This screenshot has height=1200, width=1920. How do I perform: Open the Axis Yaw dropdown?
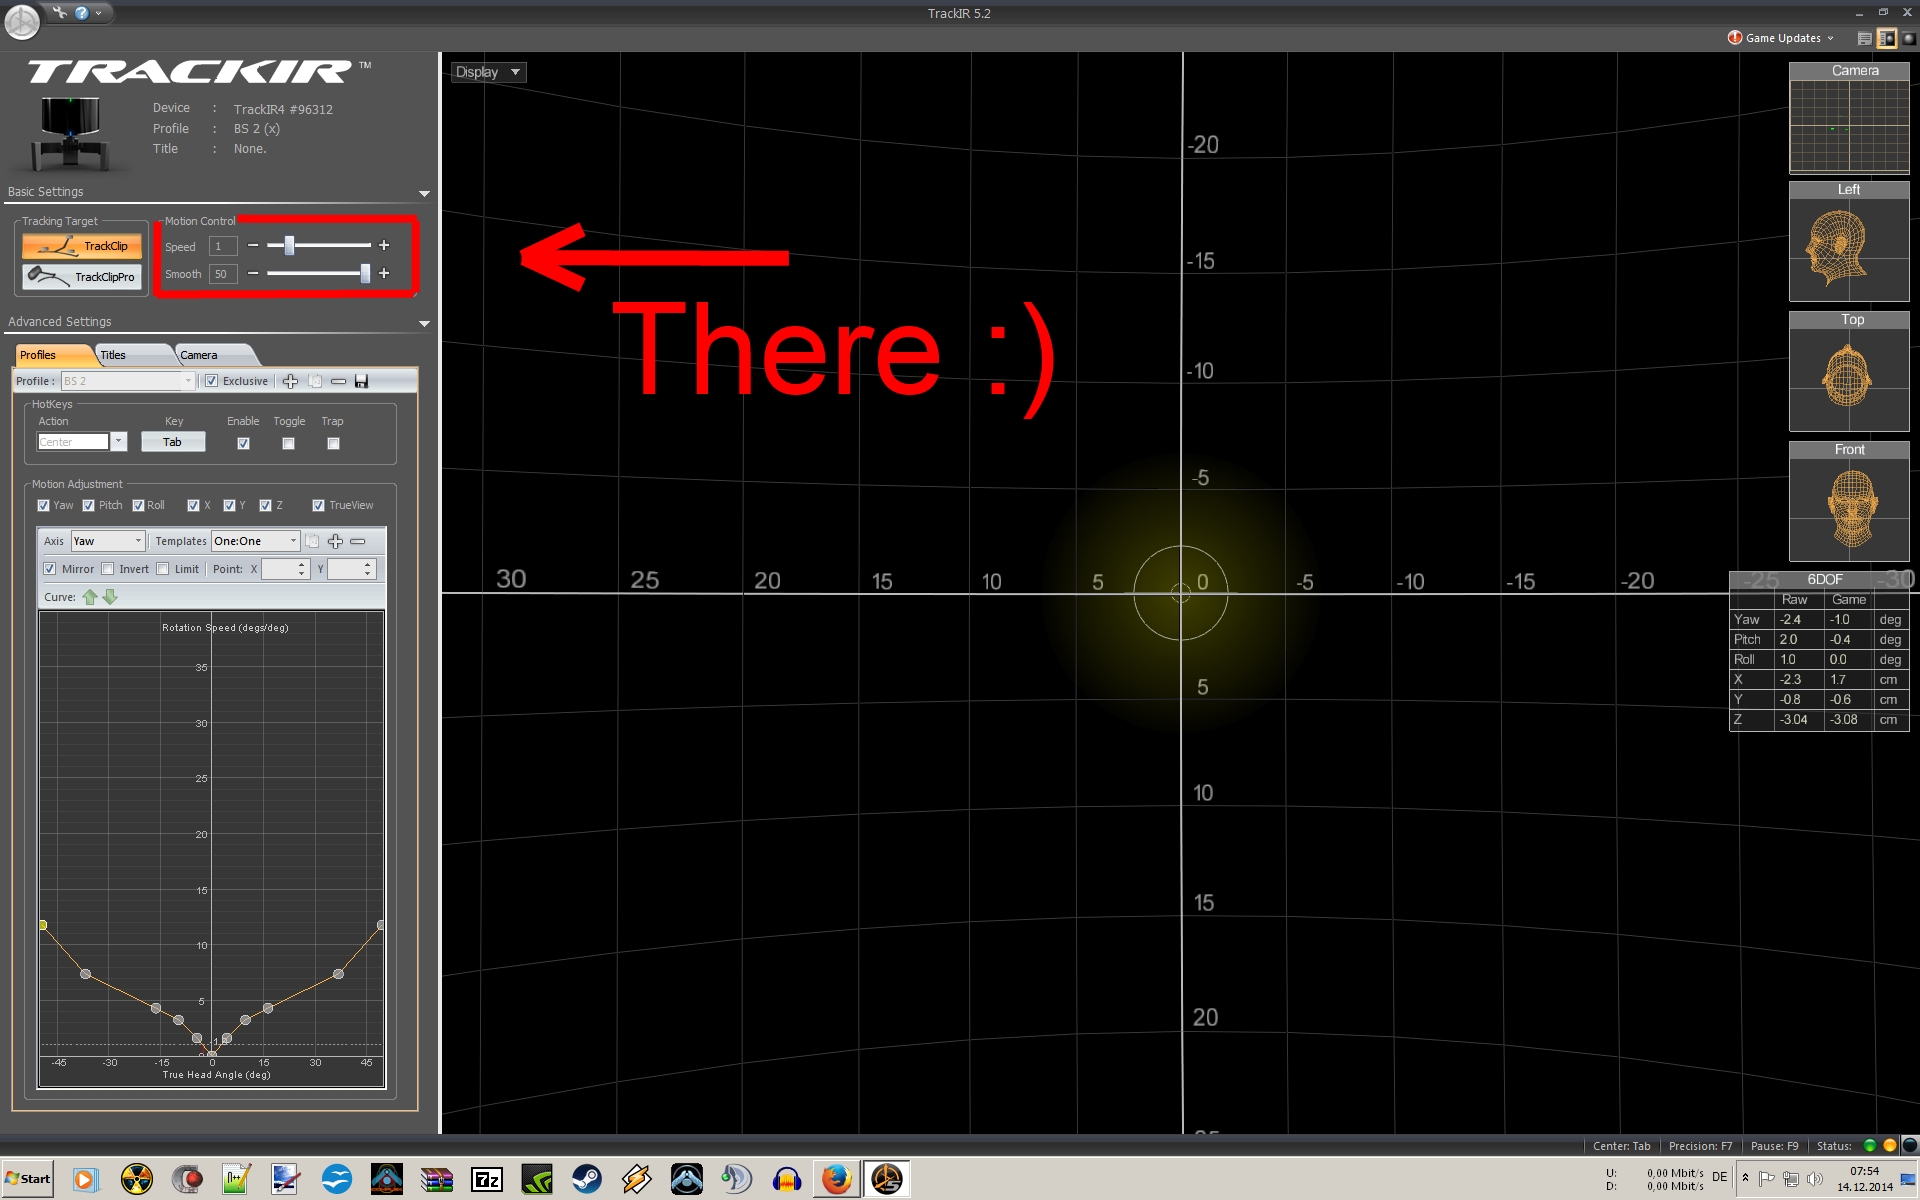(108, 541)
